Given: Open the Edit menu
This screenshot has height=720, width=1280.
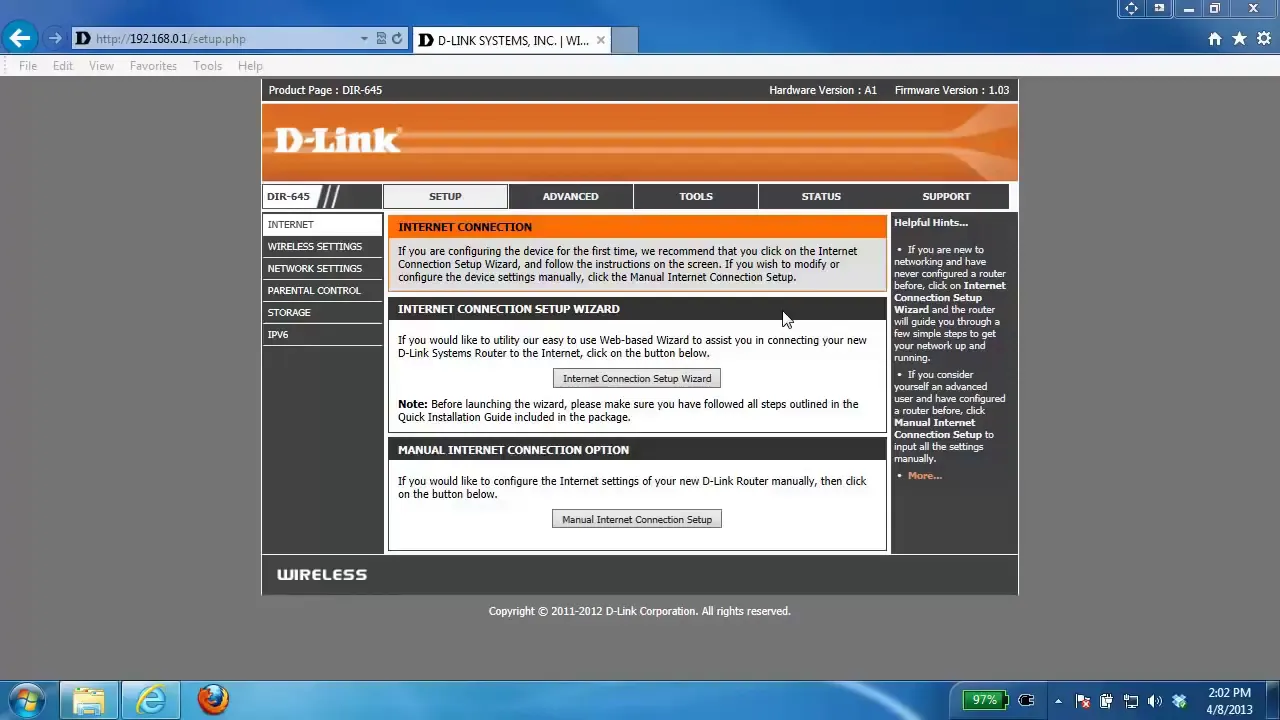Looking at the screenshot, I should point(63,66).
